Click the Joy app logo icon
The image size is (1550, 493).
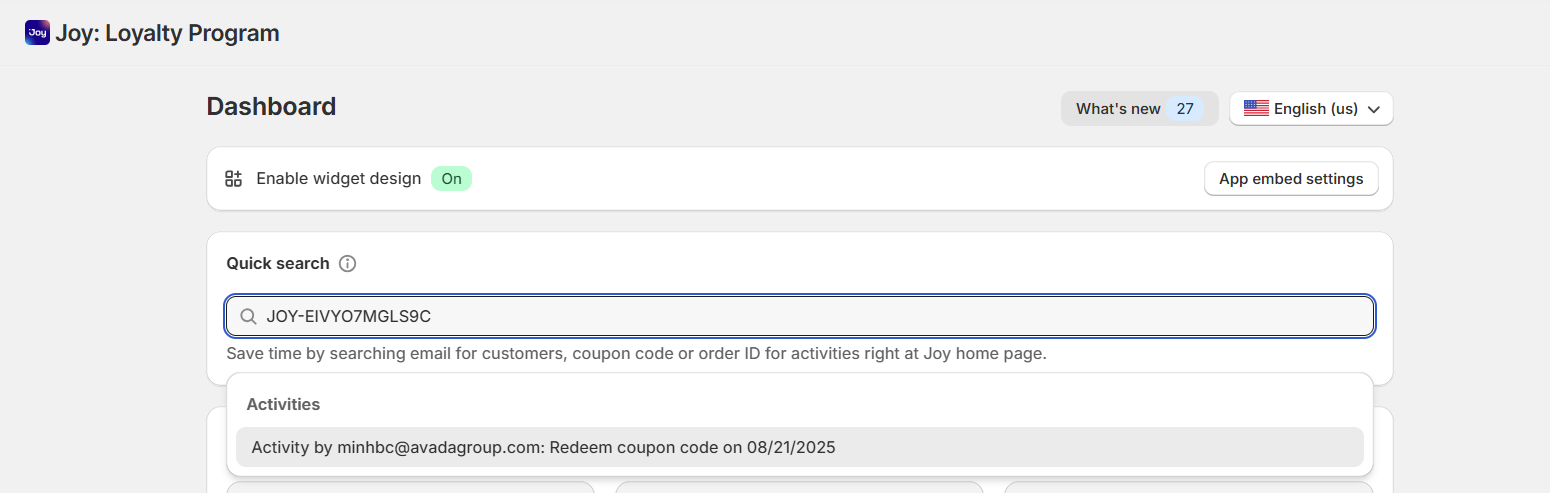point(37,33)
